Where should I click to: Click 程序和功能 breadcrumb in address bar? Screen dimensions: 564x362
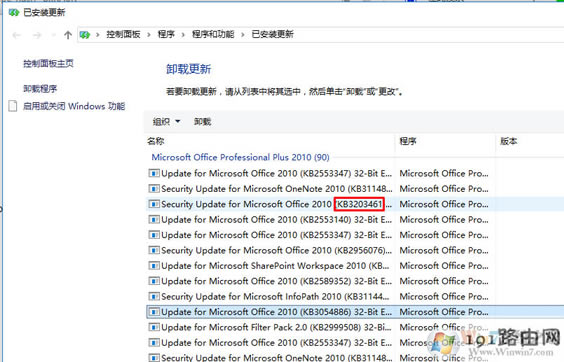[x=213, y=35]
